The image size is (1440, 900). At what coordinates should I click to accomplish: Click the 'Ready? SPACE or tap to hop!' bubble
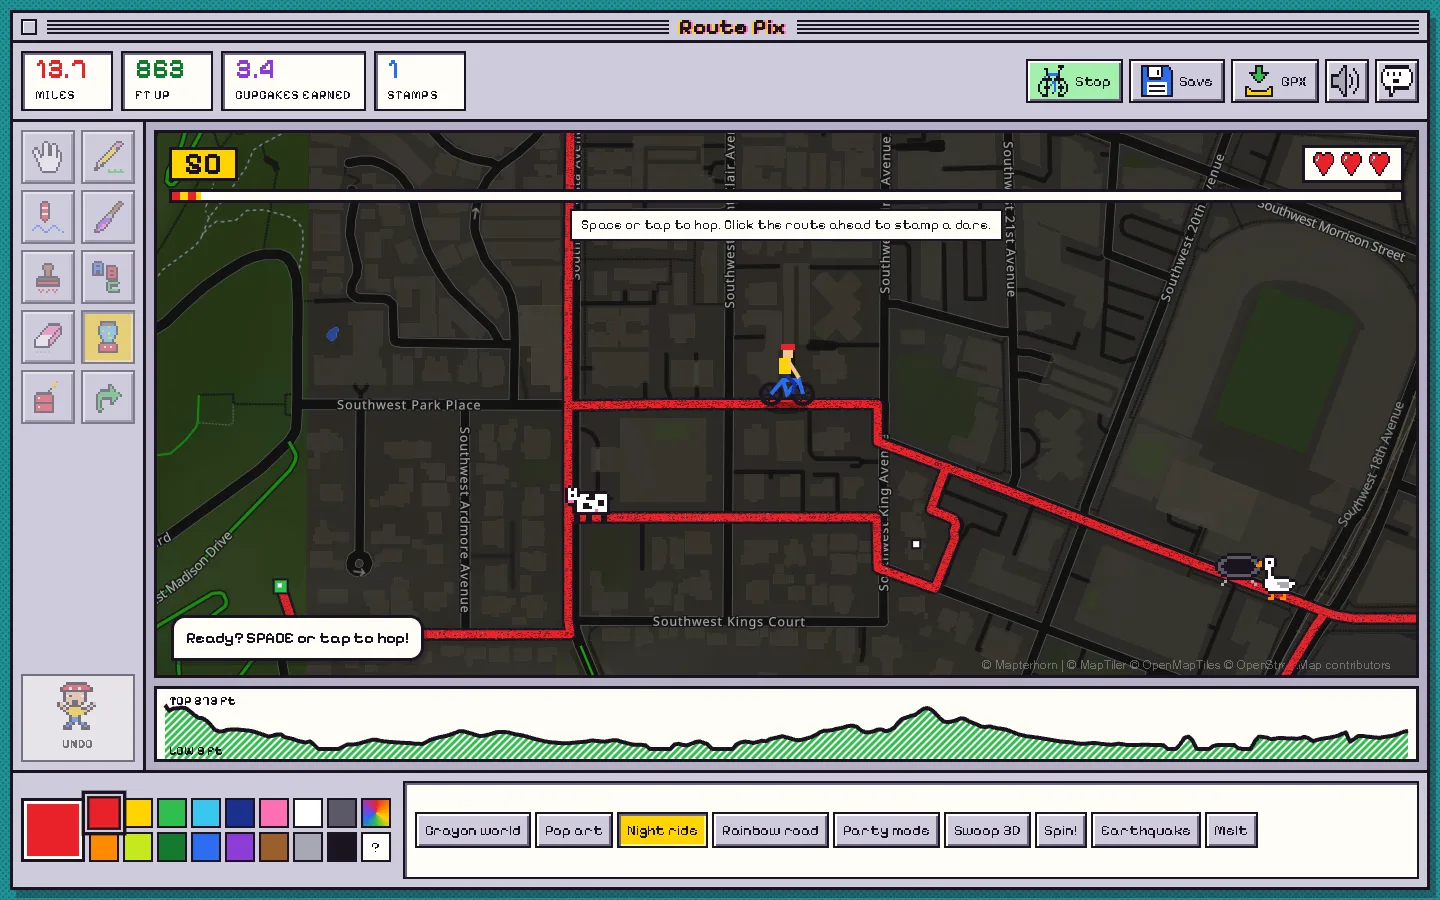297,638
